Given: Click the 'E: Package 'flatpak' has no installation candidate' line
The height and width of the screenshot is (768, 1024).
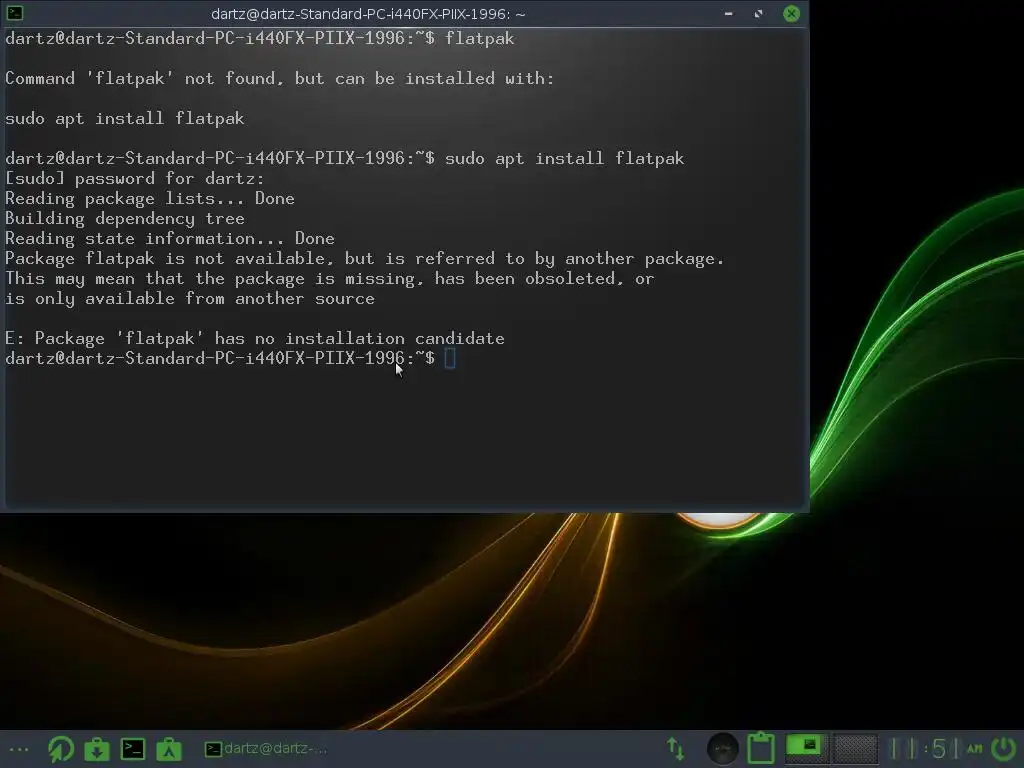Looking at the screenshot, I should [255, 338].
